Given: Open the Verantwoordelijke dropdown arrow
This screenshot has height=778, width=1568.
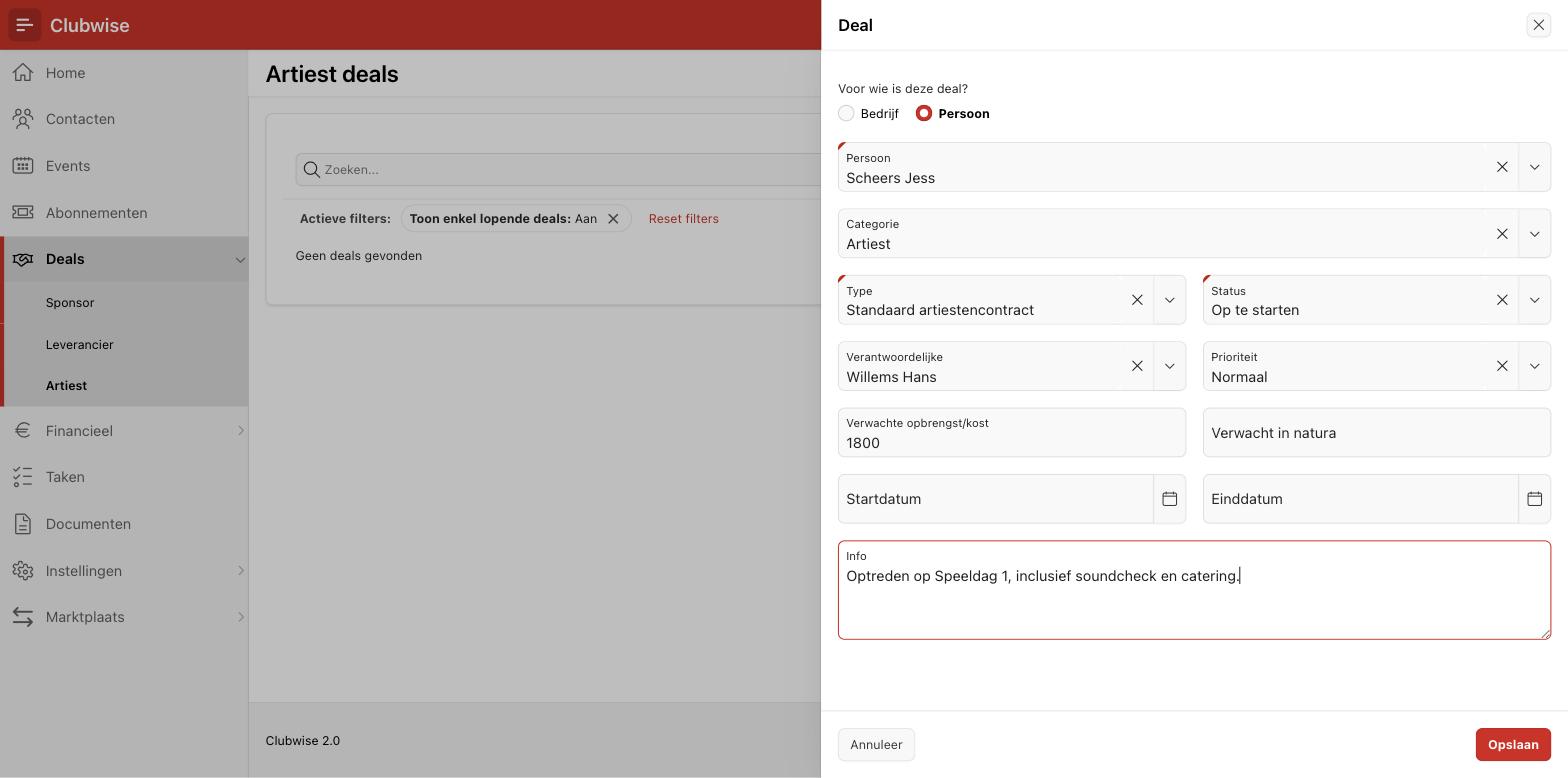Looking at the screenshot, I should coord(1169,366).
